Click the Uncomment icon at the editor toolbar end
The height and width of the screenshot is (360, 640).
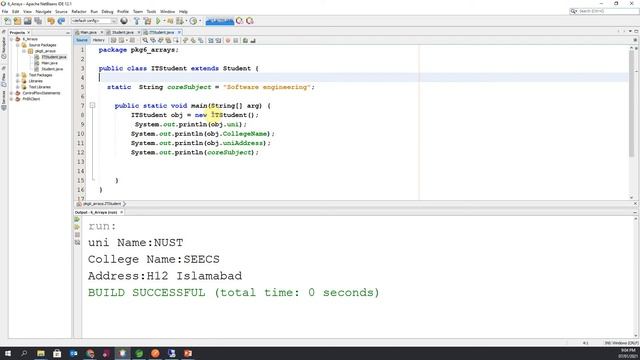click(253, 40)
